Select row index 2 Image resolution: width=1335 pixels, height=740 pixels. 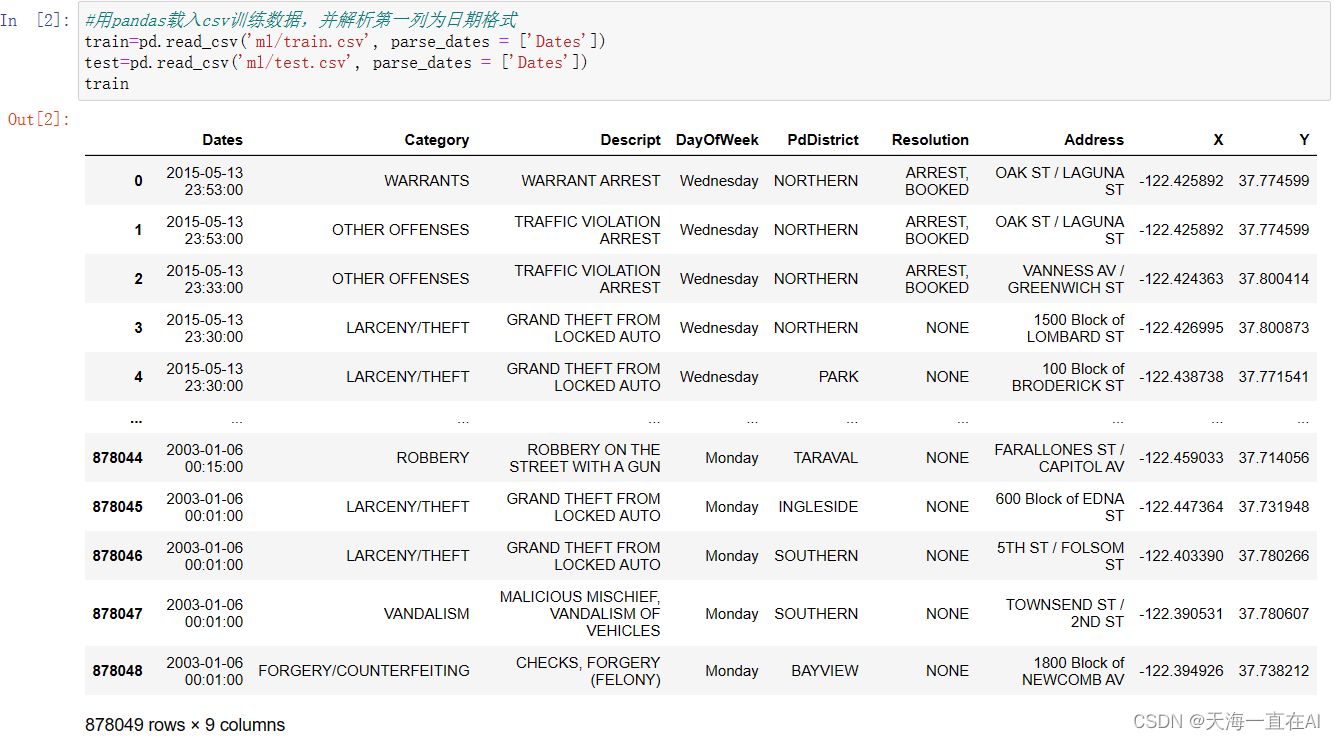click(x=139, y=279)
